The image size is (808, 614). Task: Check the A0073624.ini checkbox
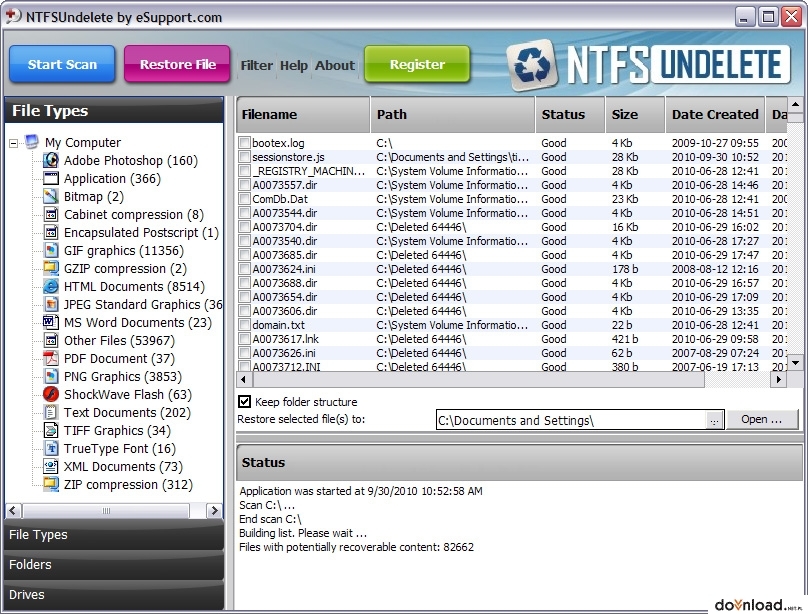244,268
